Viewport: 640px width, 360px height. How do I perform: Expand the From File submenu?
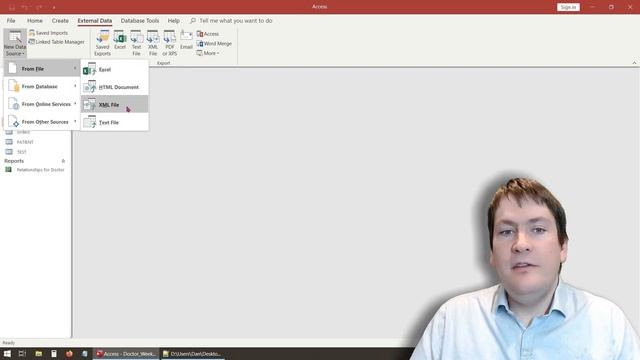[x=42, y=69]
